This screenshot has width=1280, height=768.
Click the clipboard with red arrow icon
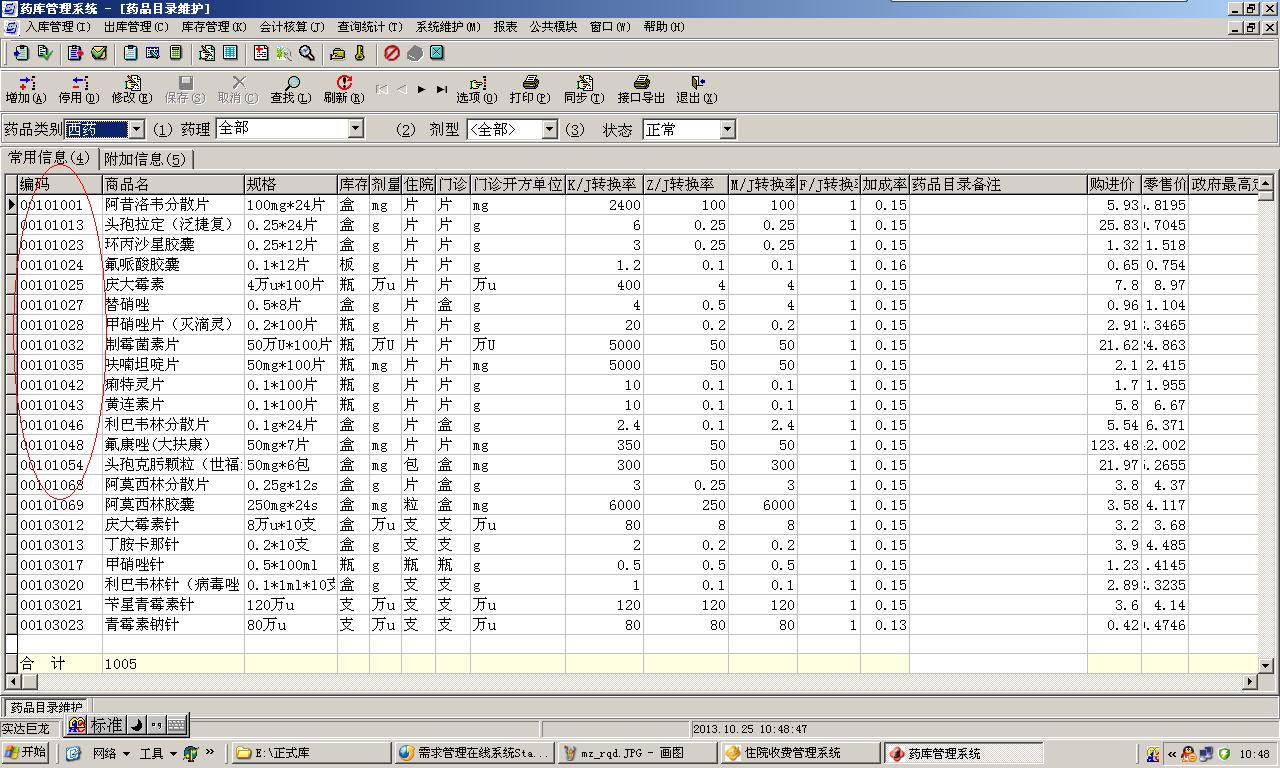75,53
